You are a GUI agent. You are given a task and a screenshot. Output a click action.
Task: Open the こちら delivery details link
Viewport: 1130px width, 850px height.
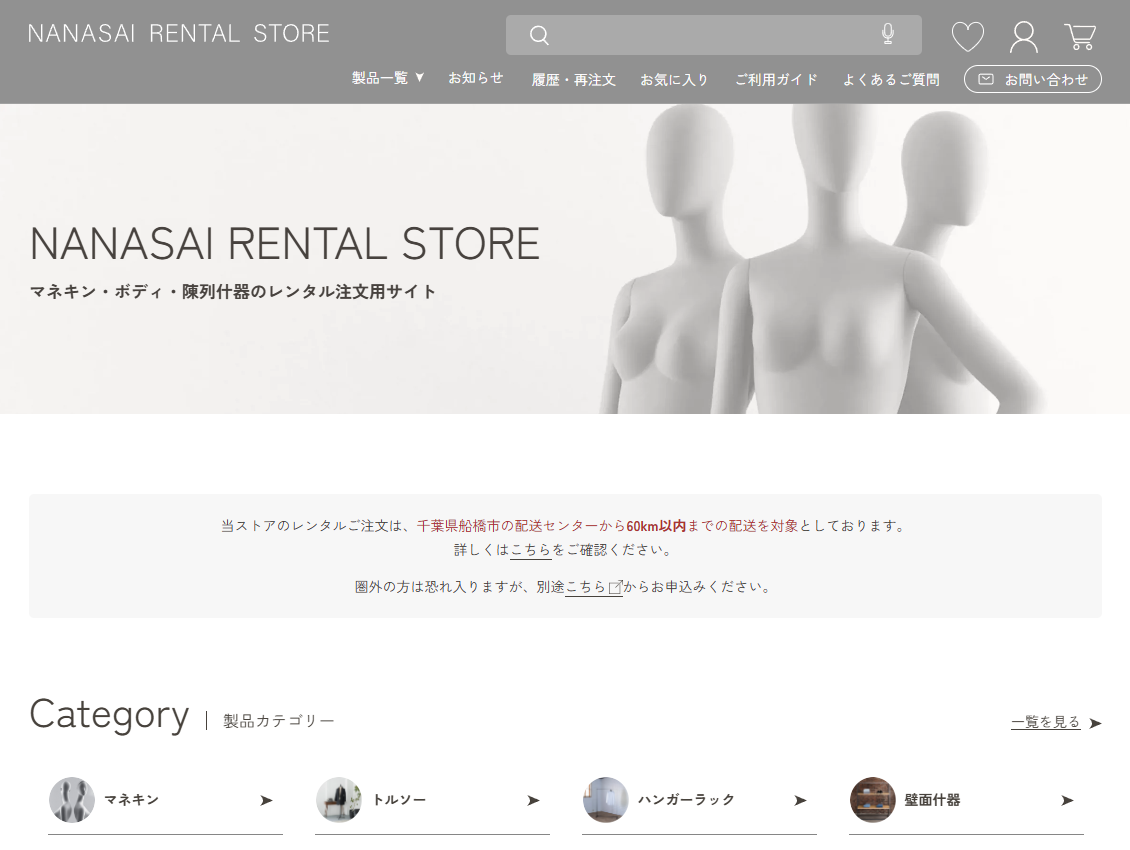click(x=531, y=549)
